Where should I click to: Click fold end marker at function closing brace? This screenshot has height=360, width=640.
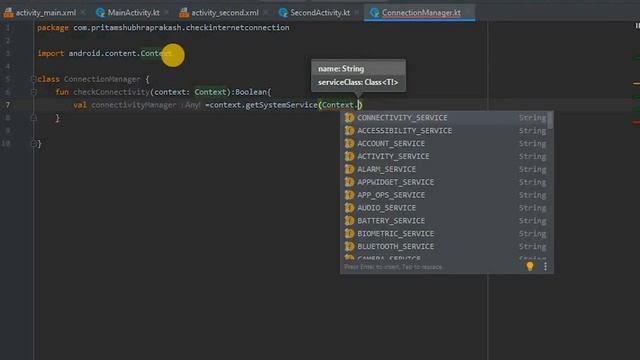click(x=34, y=118)
